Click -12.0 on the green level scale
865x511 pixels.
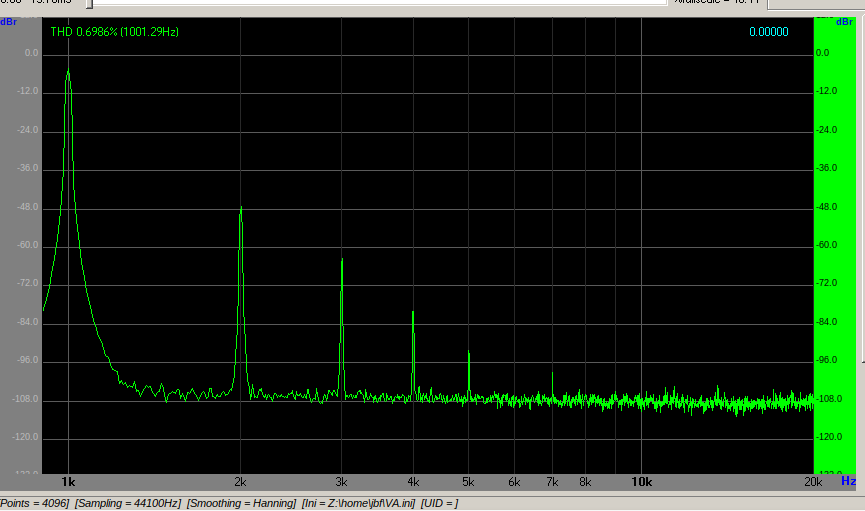pyautogui.click(x=826, y=91)
